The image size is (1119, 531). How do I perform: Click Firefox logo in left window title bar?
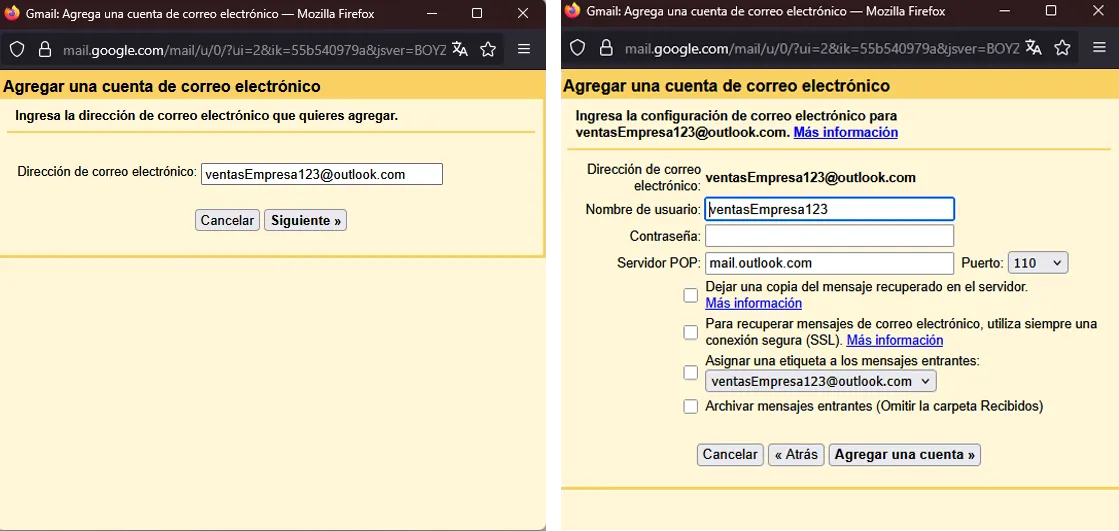[x=12, y=14]
